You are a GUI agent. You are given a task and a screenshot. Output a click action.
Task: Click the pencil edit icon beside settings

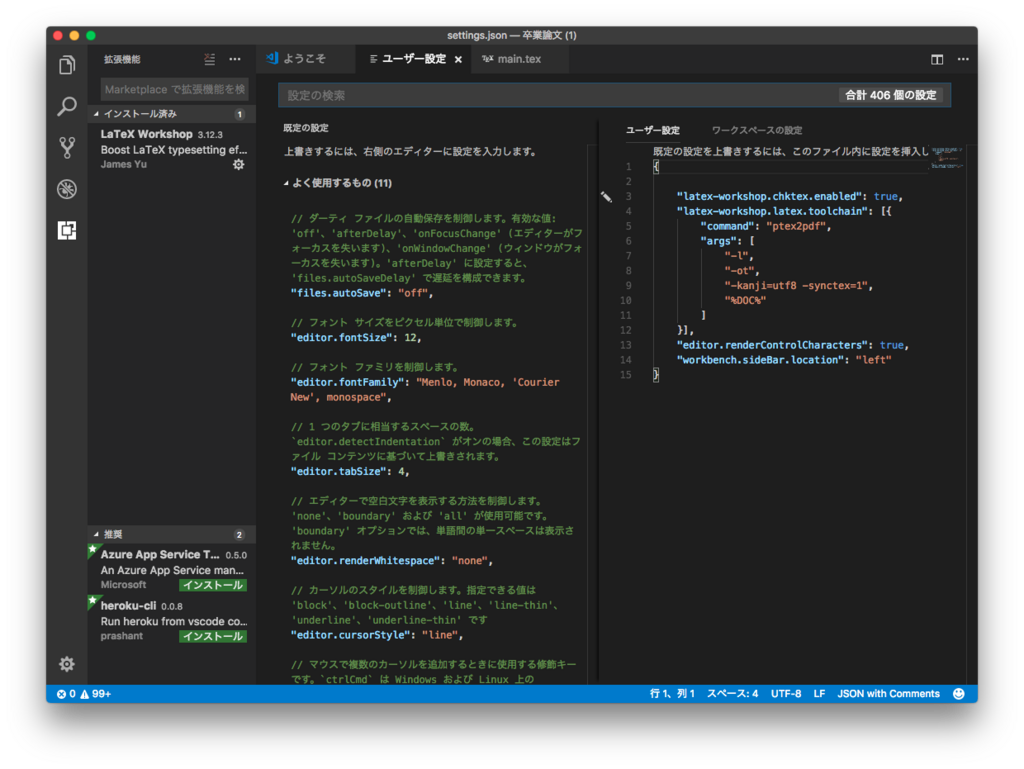(x=606, y=196)
